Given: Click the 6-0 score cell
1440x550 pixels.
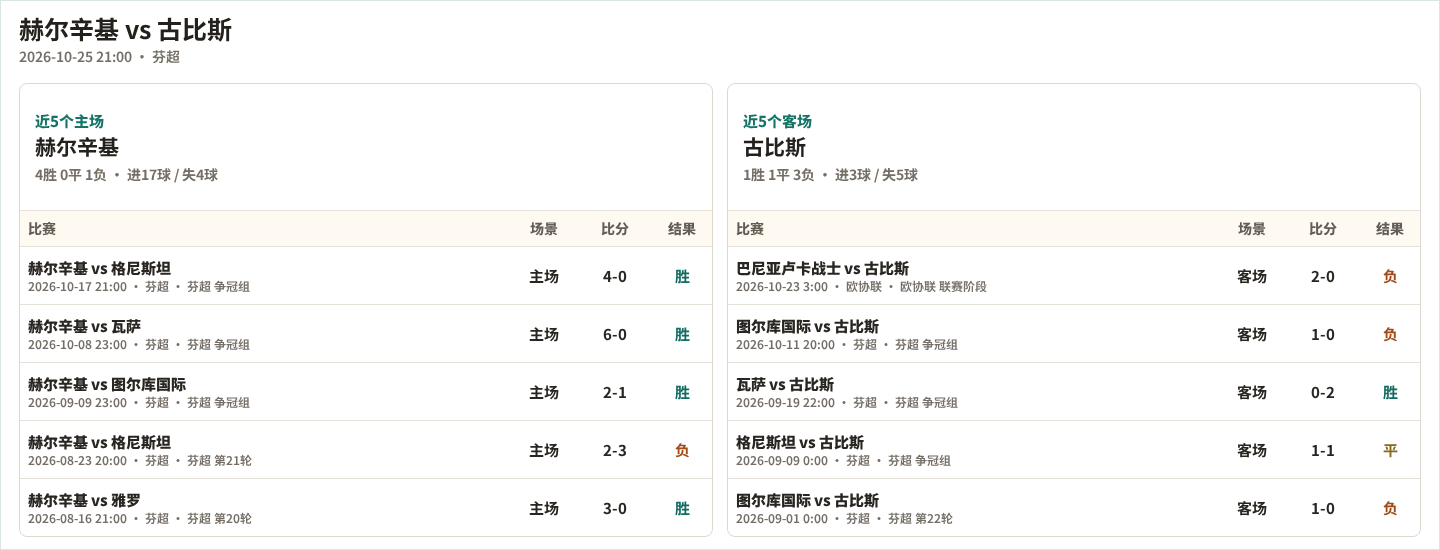Looking at the screenshot, I should click(x=615, y=334).
